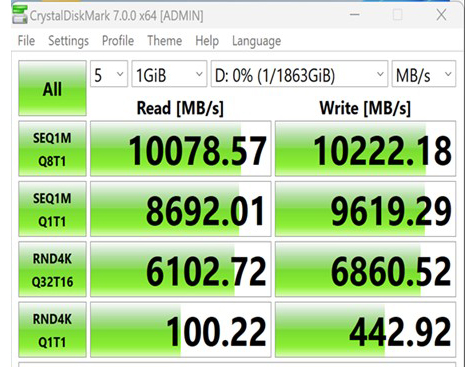Click the CrystalDiskMark app icon in title bar
Image resolution: width=465 pixels, height=367 pixels.
(x=19, y=14)
